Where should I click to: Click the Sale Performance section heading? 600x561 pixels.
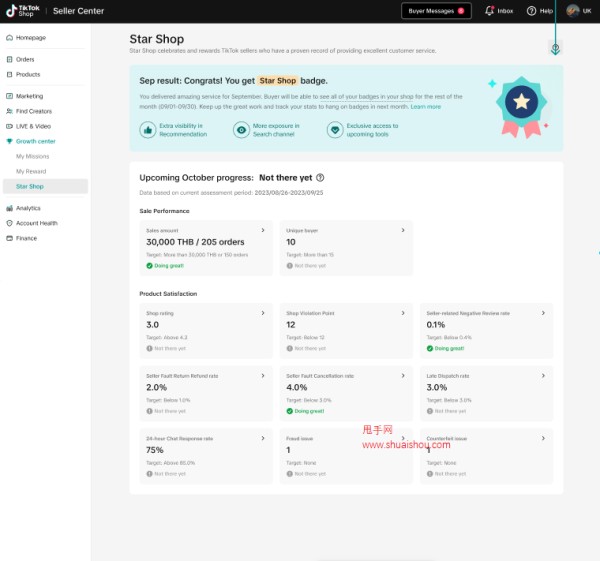tap(165, 211)
